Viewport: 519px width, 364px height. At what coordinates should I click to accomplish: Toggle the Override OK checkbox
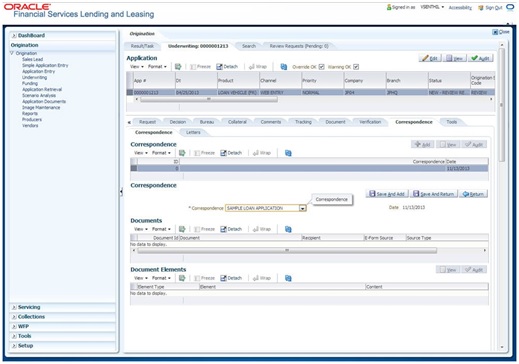point(321,67)
